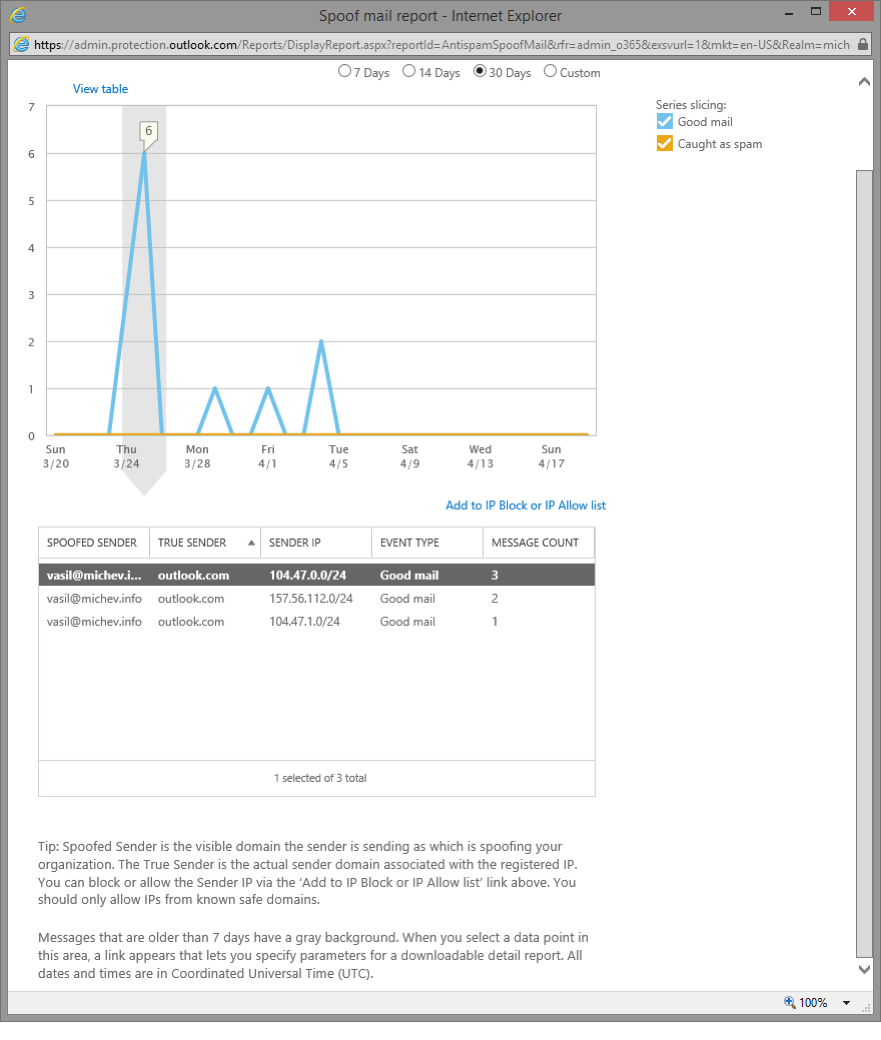Click the scrollbar down arrow
This screenshot has height=1040, width=881.
866,968
